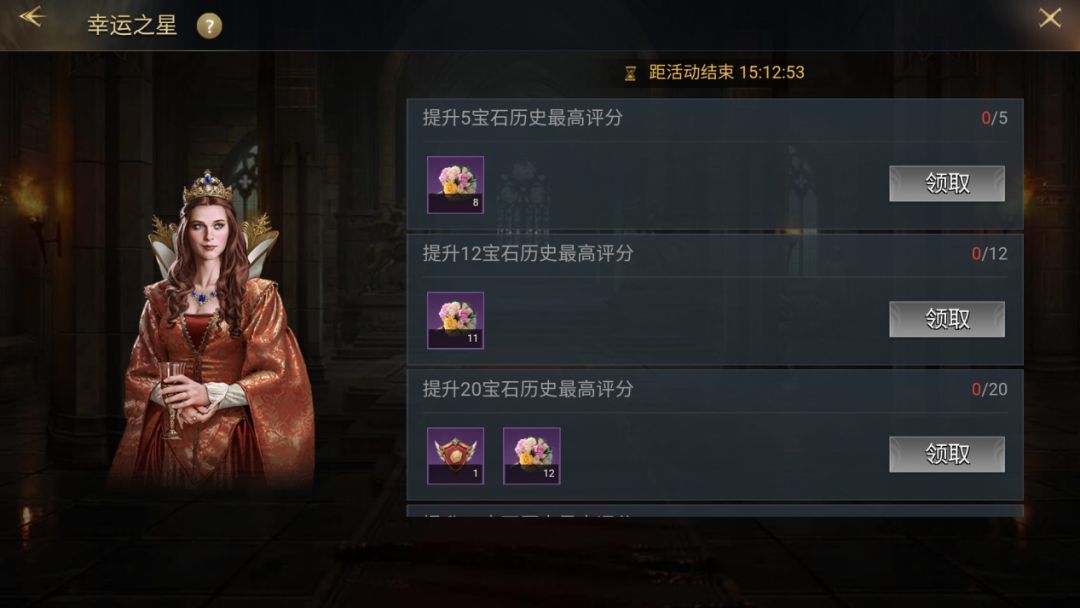
Task: Click the hourglass countdown timer icon
Action: (630, 73)
